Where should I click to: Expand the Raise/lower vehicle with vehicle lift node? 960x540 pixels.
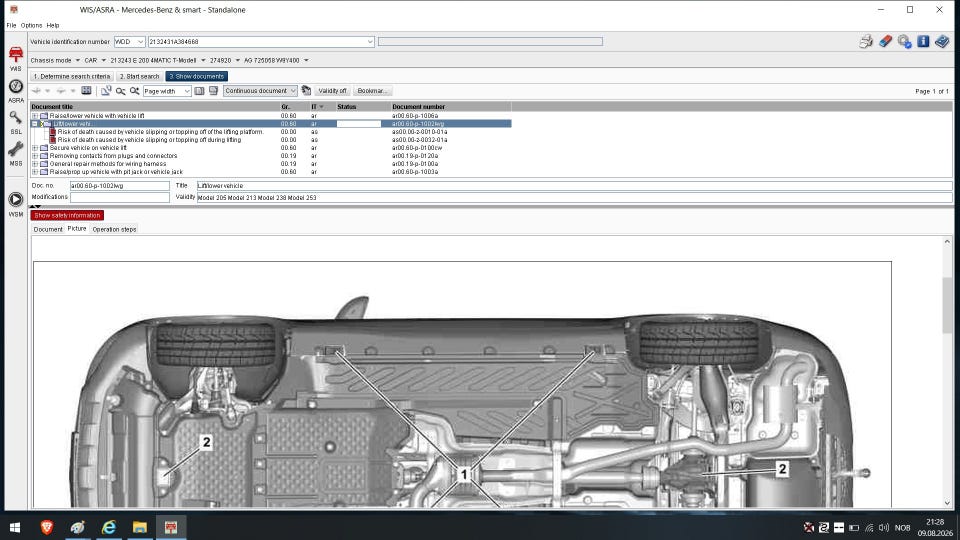tap(35, 116)
